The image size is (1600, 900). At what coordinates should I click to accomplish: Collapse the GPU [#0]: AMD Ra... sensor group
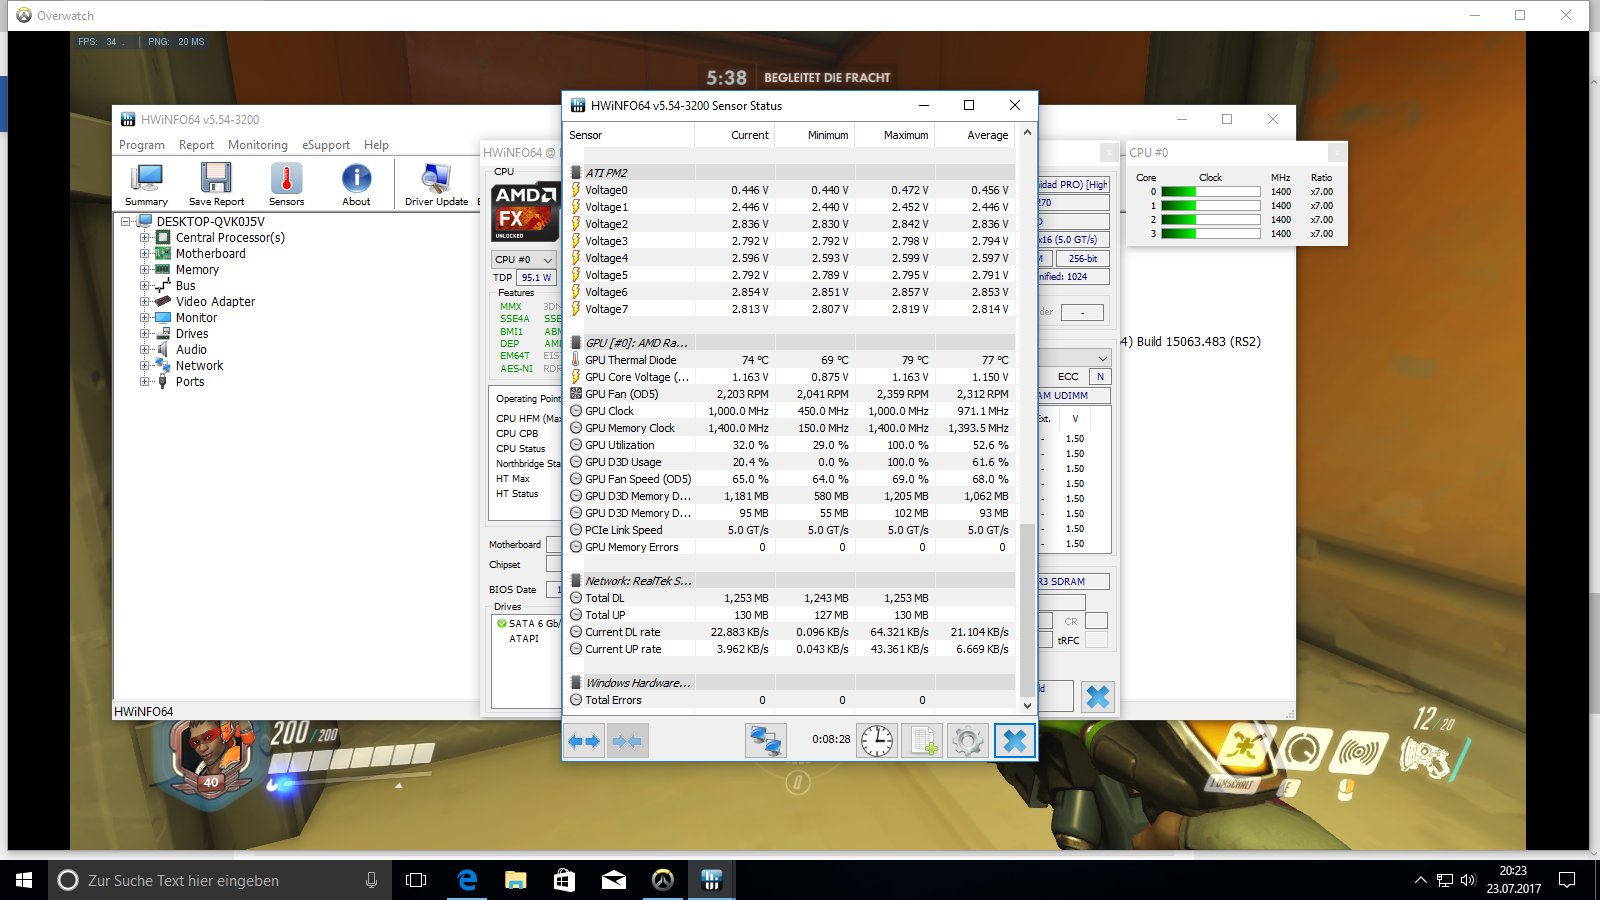[576, 343]
